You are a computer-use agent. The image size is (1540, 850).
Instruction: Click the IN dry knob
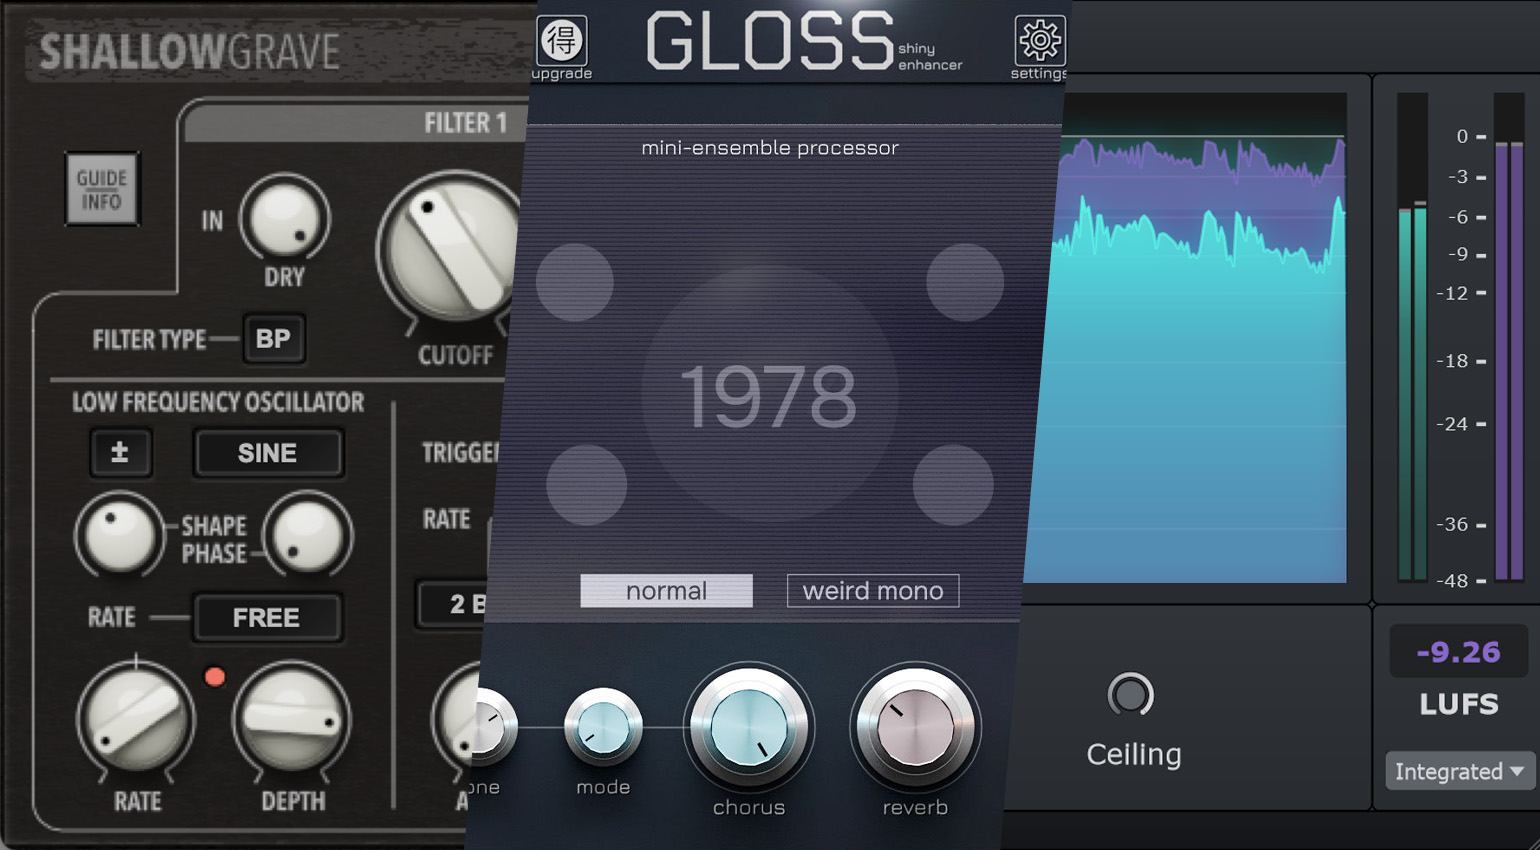(285, 218)
